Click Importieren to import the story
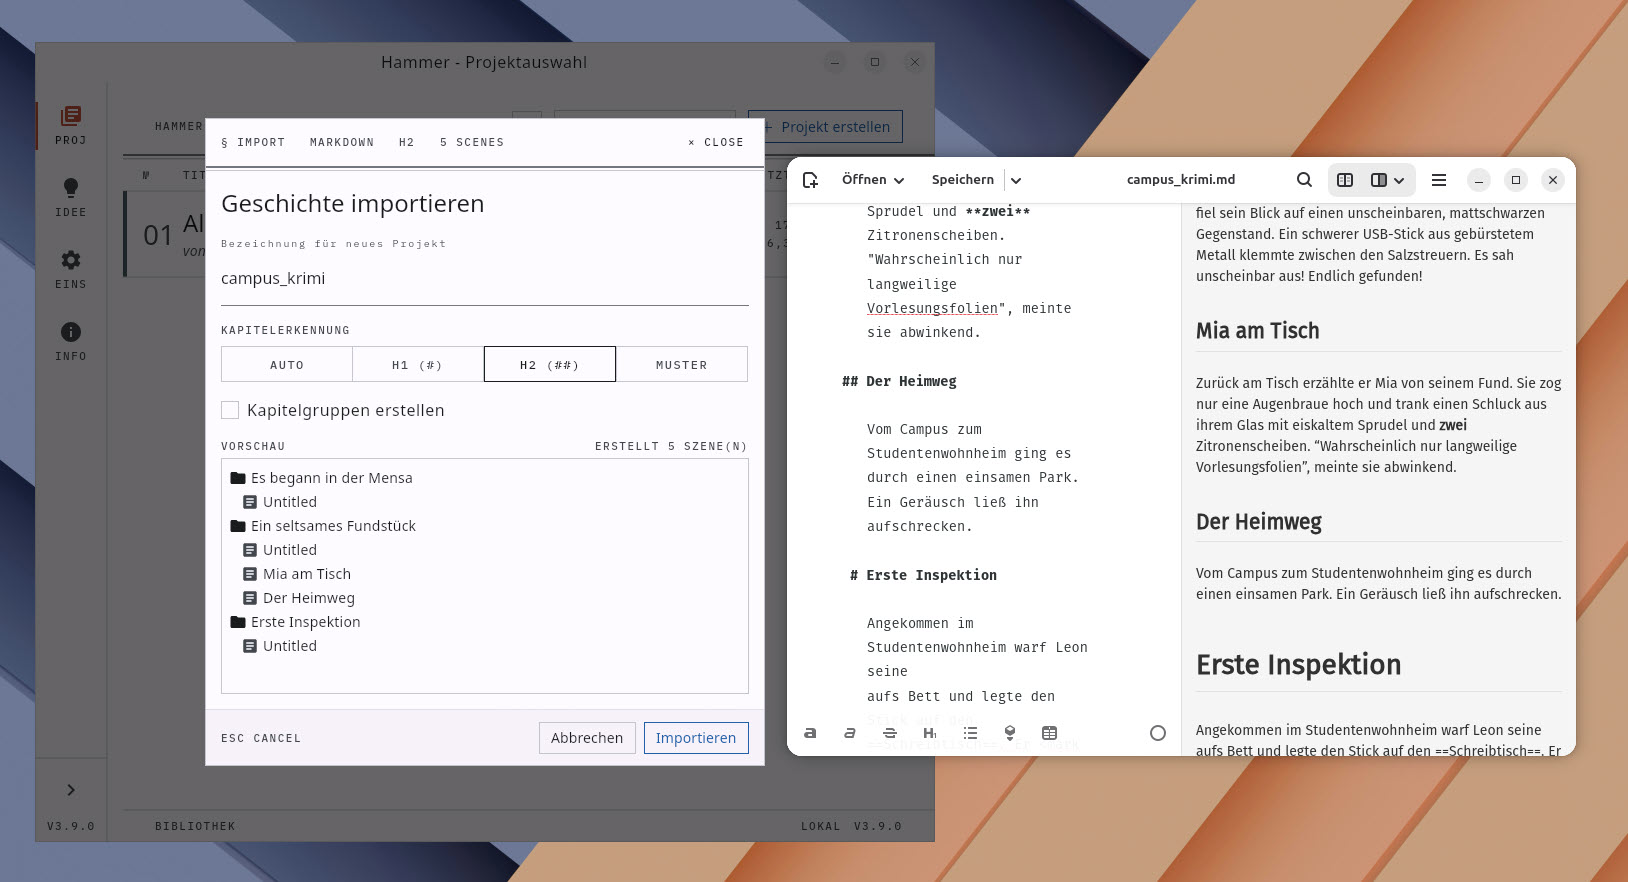This screenshot has height=882, width=1628. click(x=696, y=738)
